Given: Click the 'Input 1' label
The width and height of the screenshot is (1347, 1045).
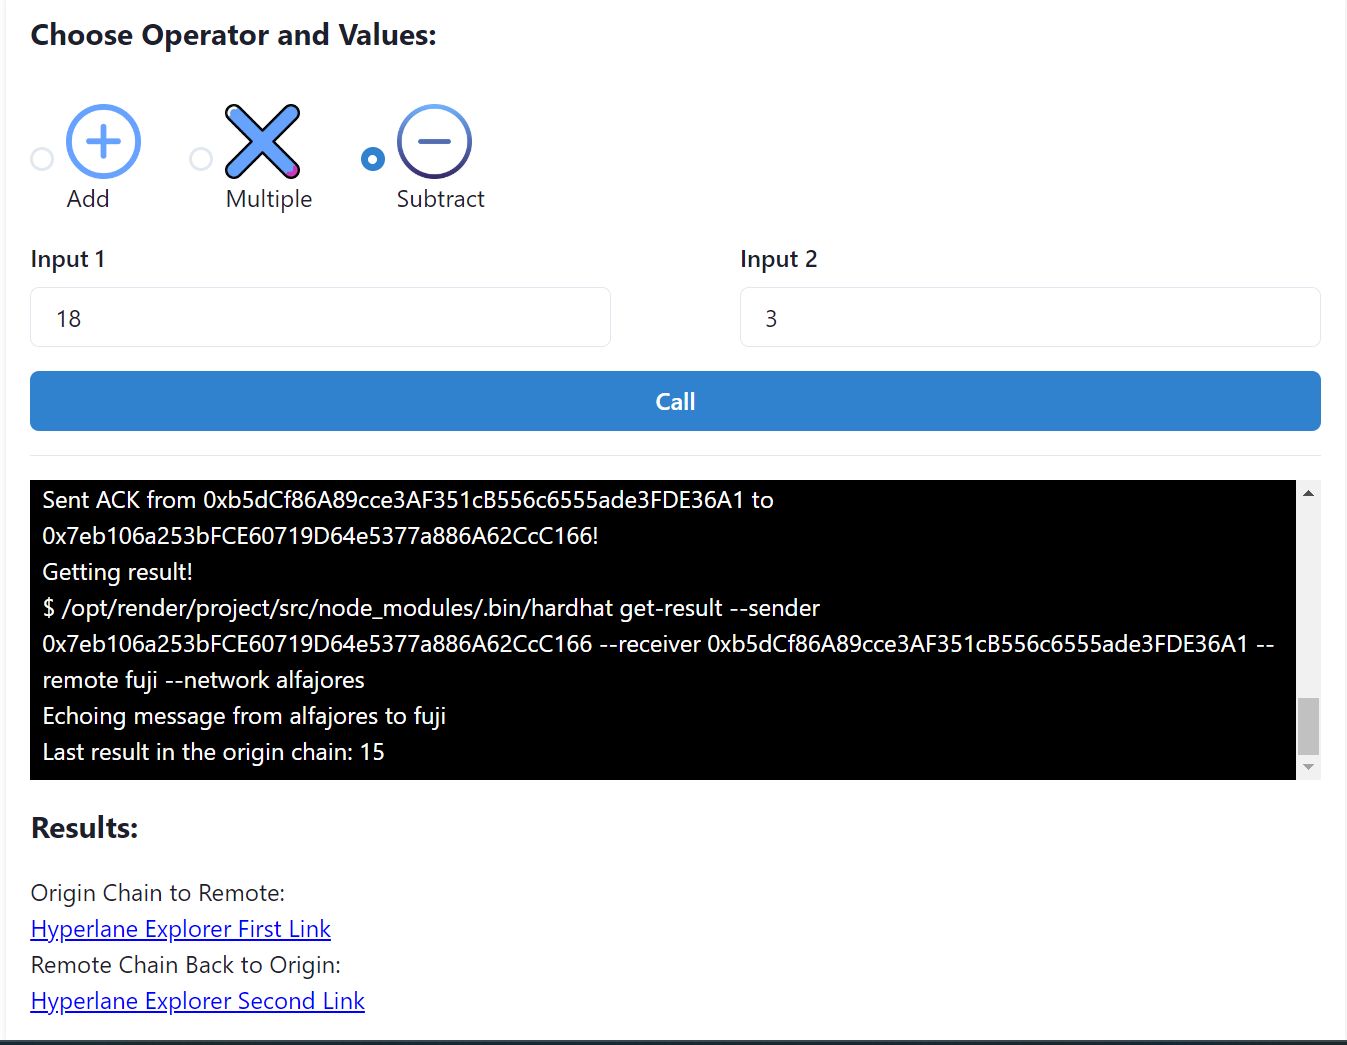Looking at the screenshot, I should (x=68, y=259).
